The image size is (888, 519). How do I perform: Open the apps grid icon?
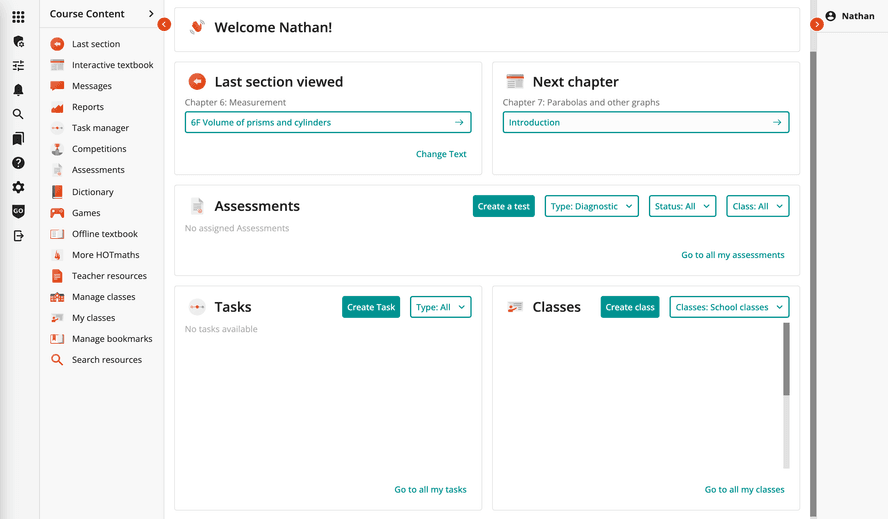click(x=18, y=17)
